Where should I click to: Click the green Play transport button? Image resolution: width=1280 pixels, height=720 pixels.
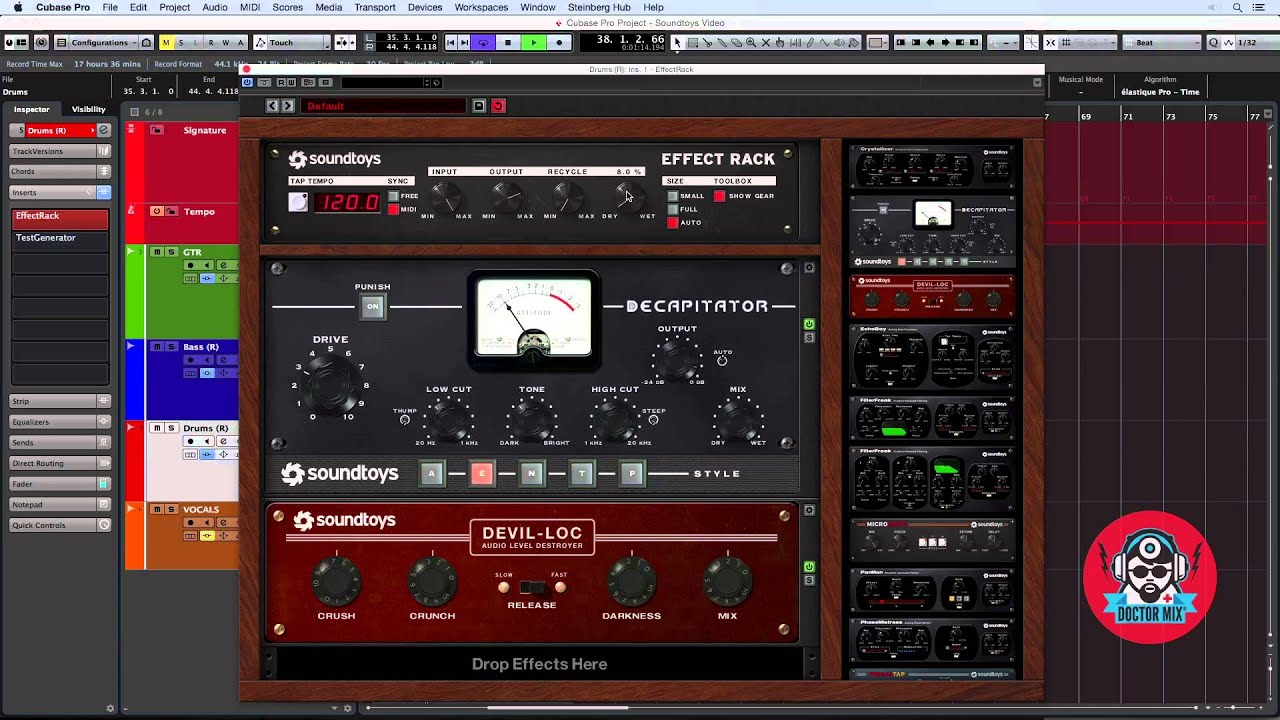(534, 42)
